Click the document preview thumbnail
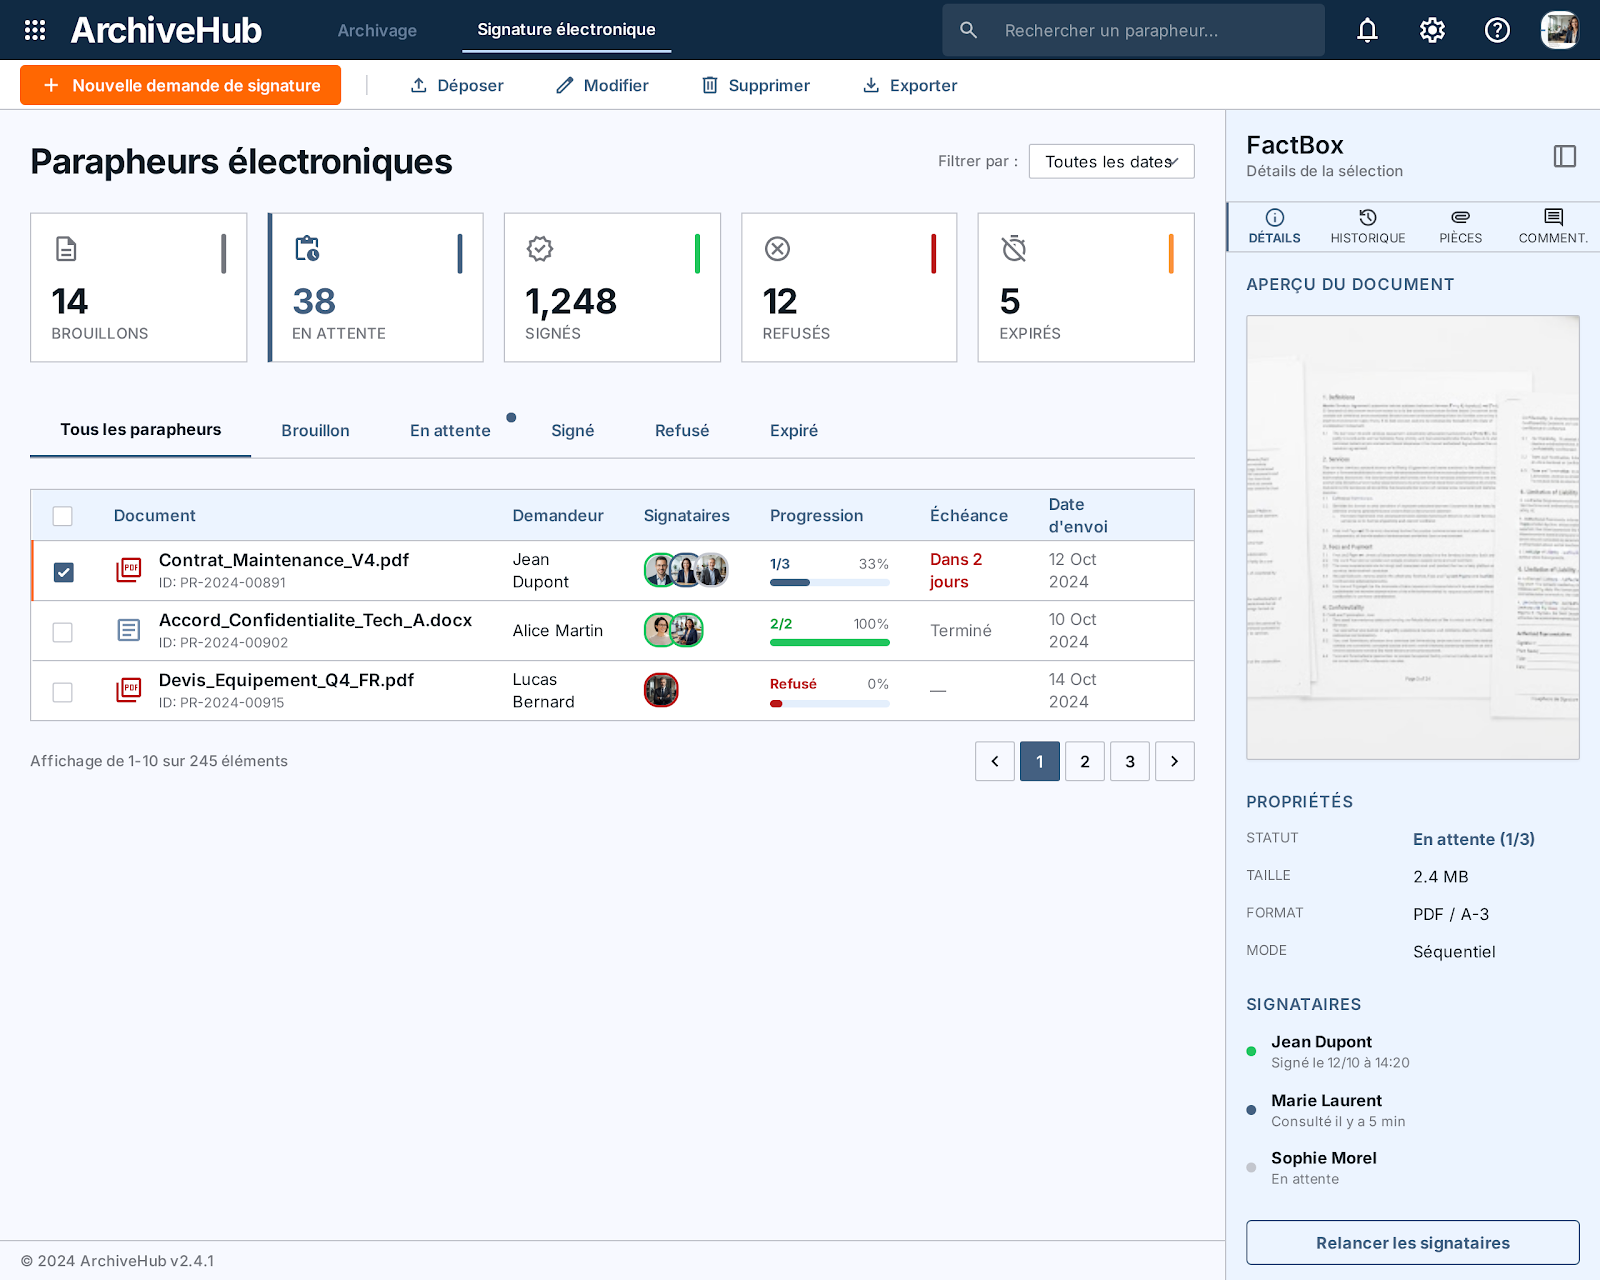This screenshot has height=1280, width=1600. 1413,538
